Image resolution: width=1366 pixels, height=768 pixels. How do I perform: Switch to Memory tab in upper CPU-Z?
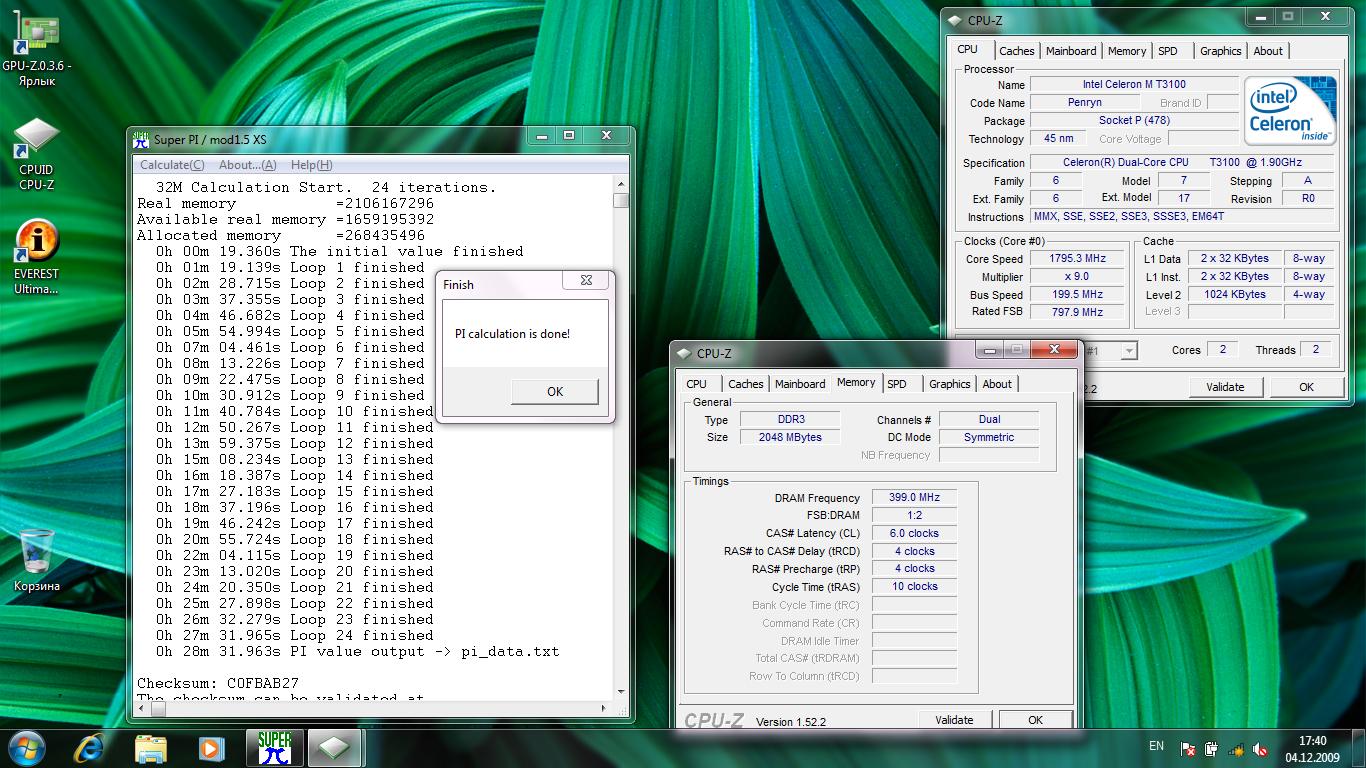[1127, 51]
